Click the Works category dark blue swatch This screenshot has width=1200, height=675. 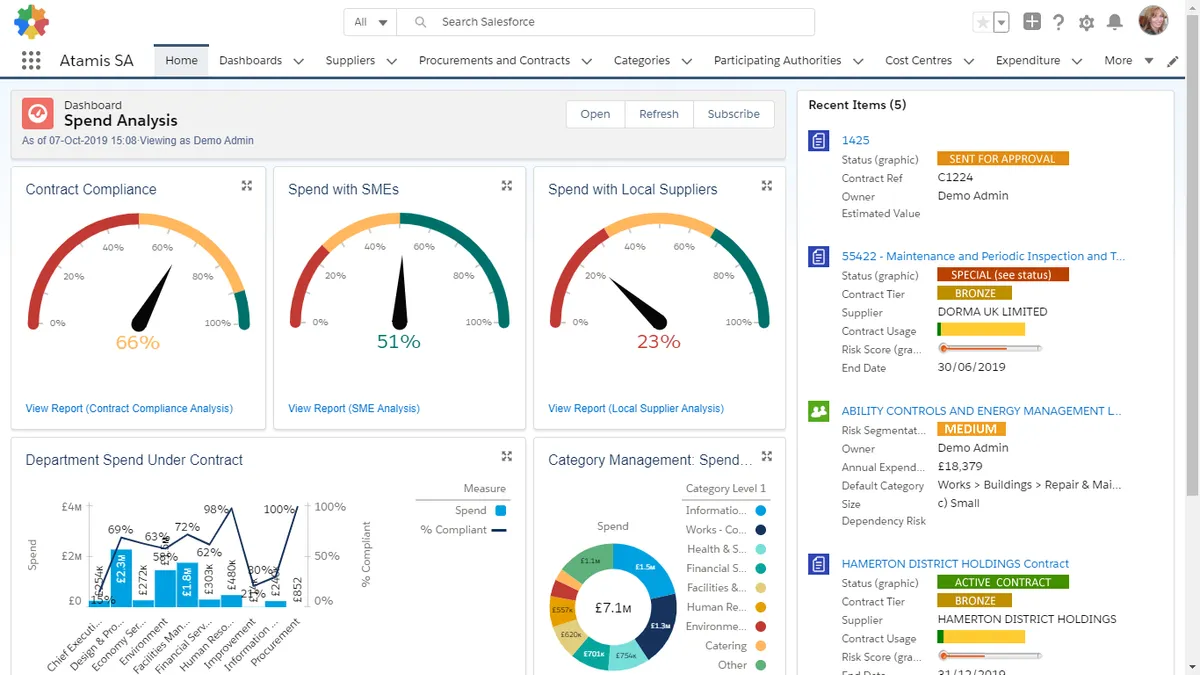point(761,530)
